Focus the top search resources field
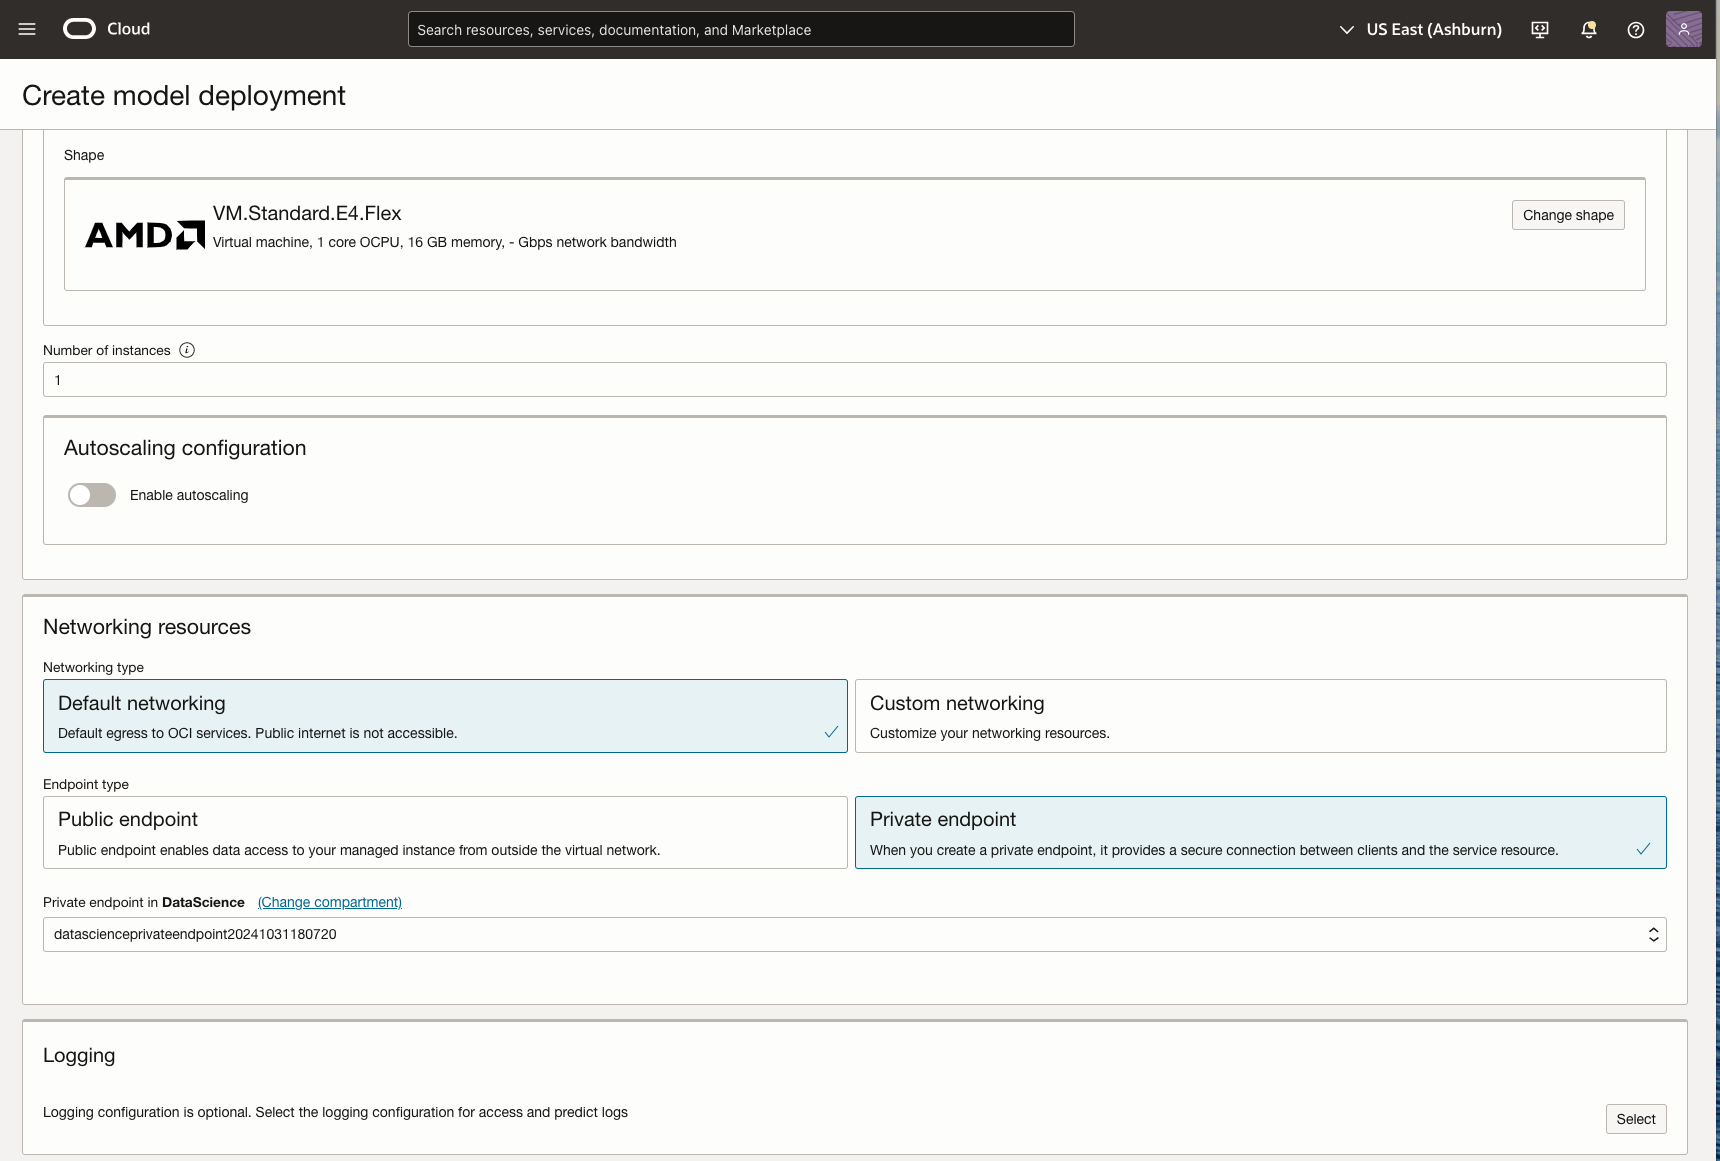 (x=741, y=30)
